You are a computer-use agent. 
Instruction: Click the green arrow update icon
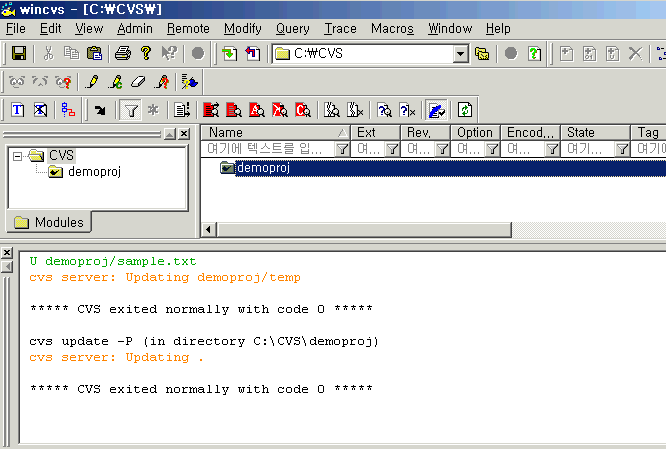[x=229, y=53]
